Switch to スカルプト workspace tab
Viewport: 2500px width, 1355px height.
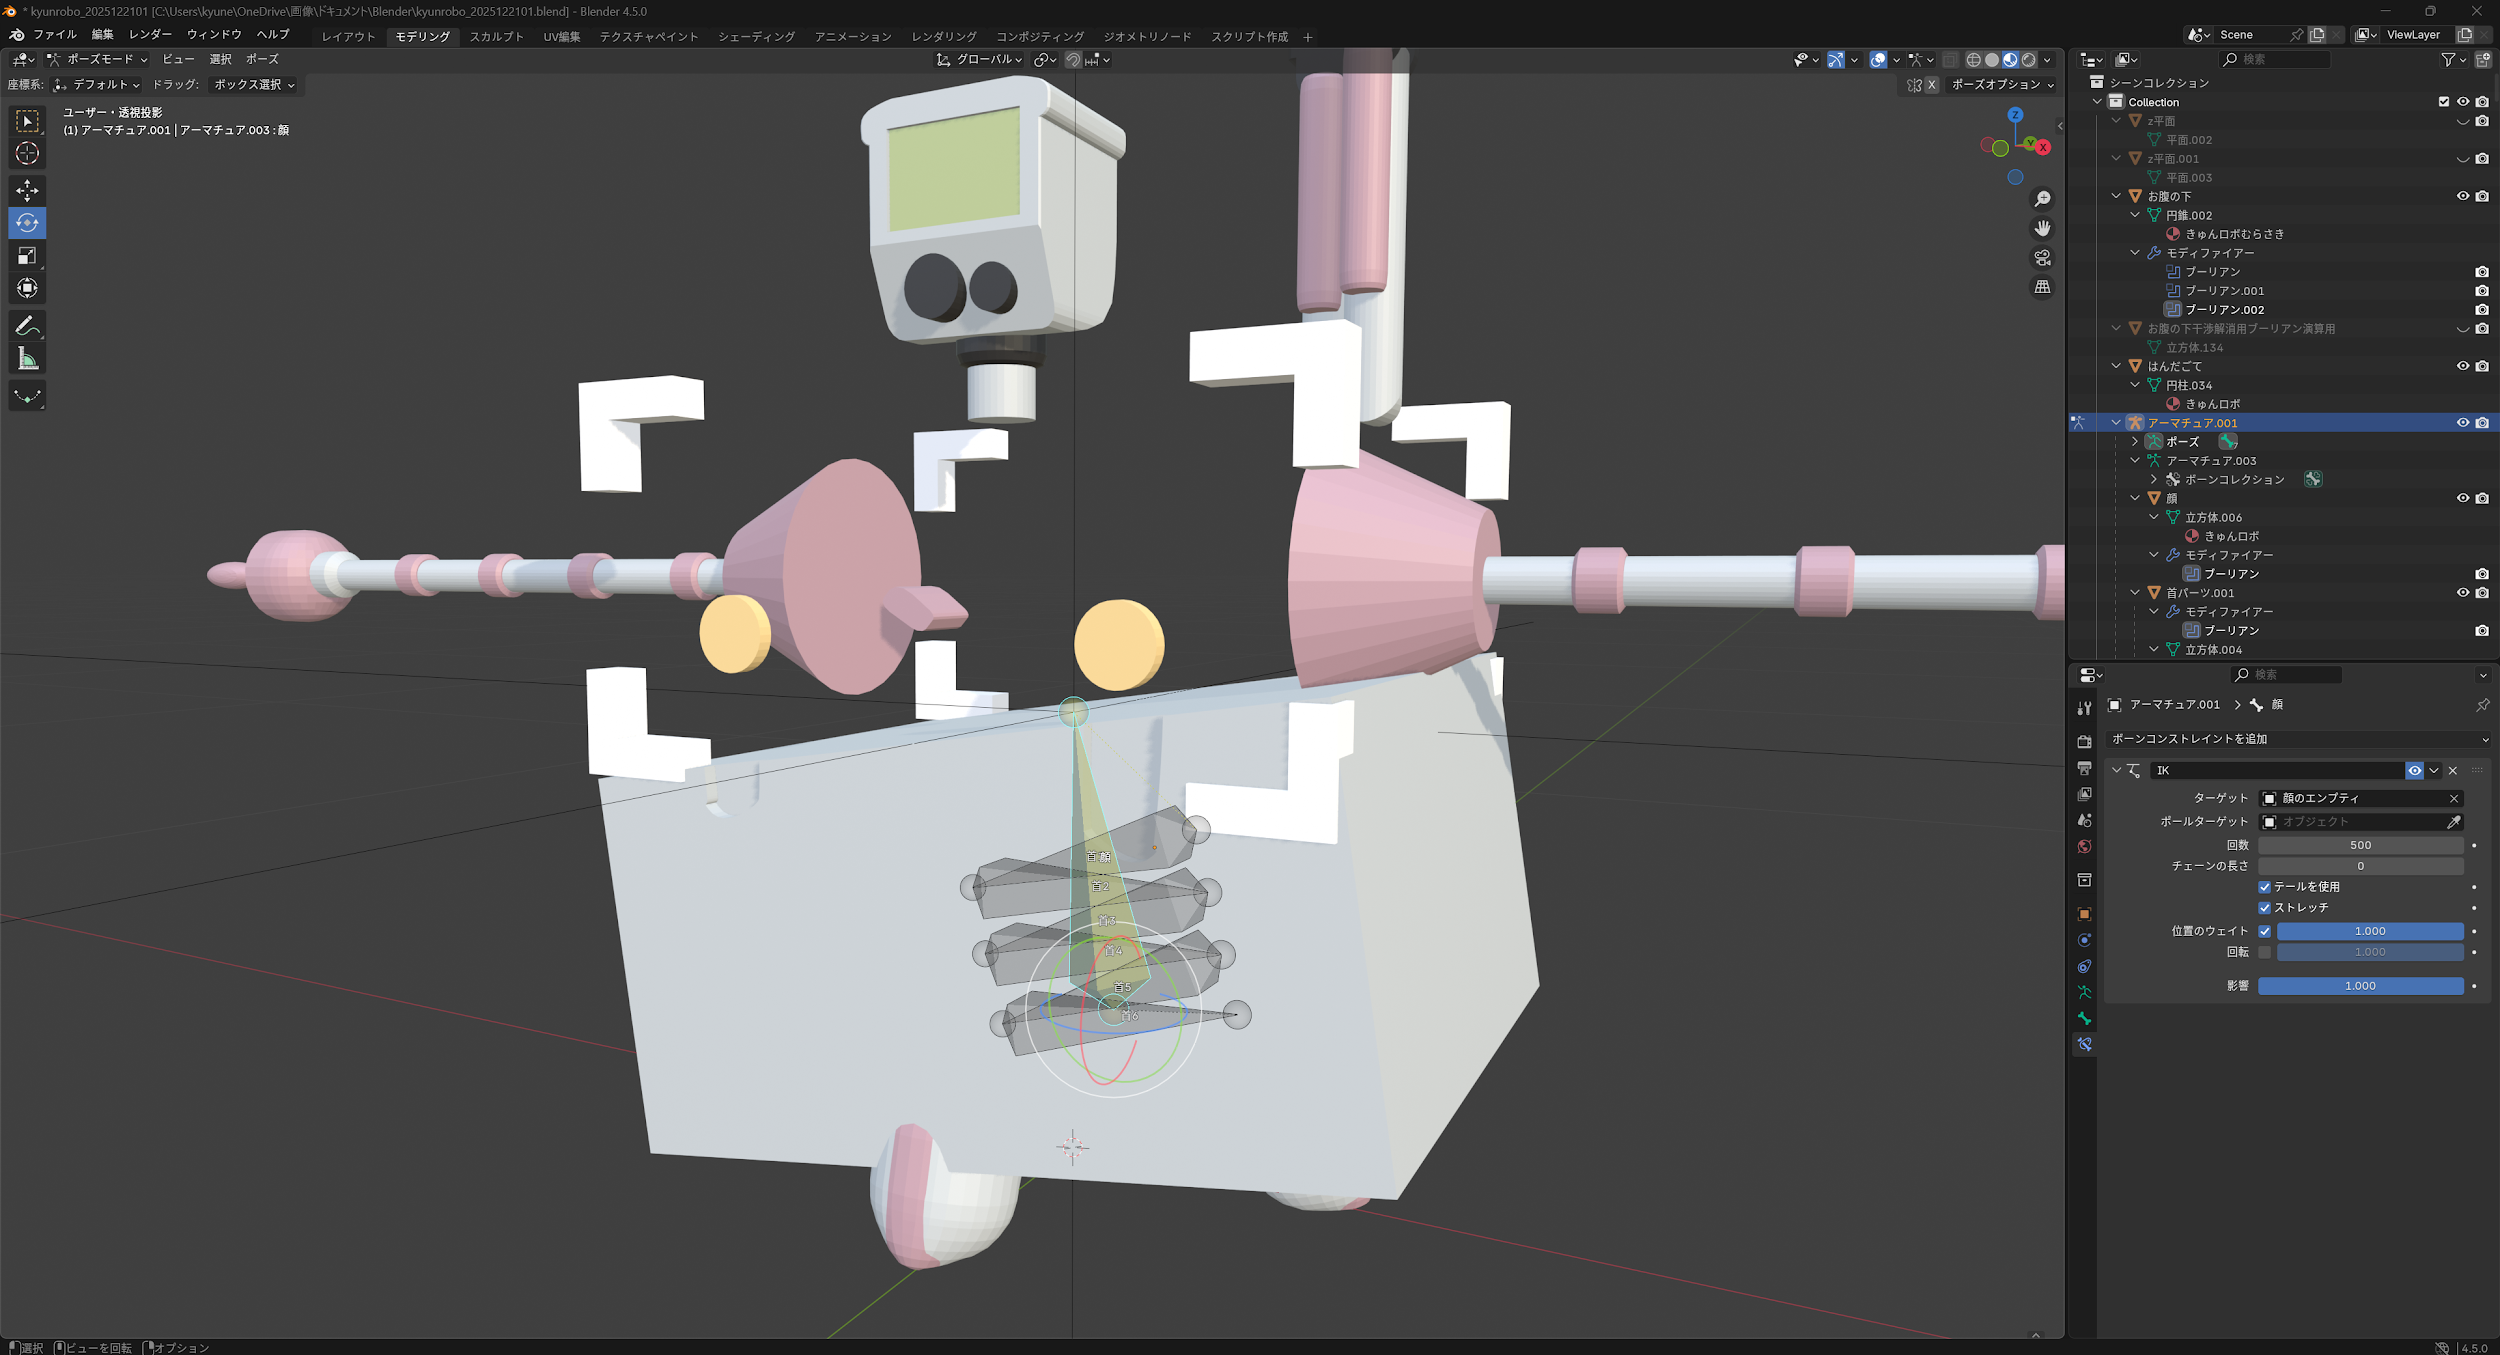click(x=496, y=37)
